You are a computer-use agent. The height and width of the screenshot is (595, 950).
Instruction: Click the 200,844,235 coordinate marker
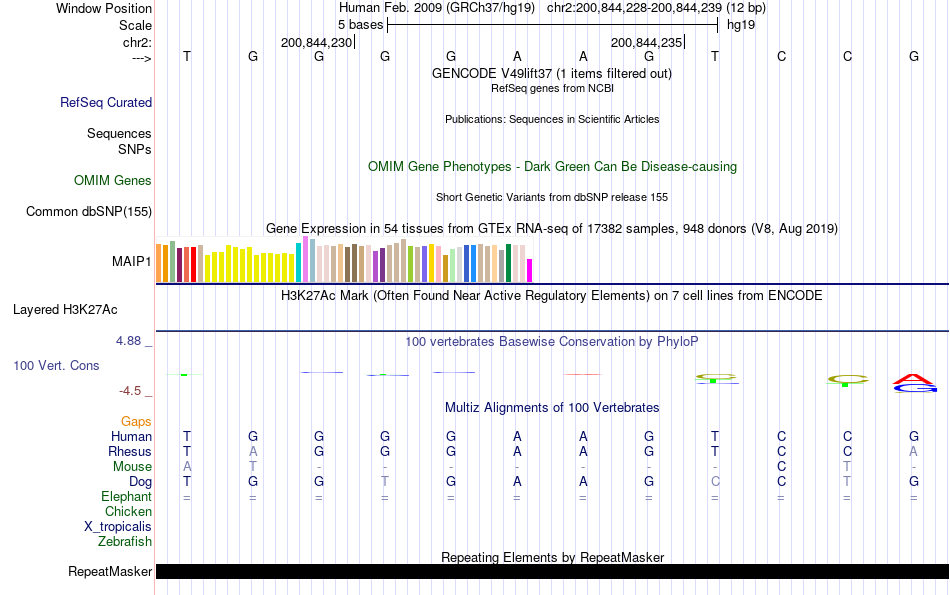[x=646, y=42]
